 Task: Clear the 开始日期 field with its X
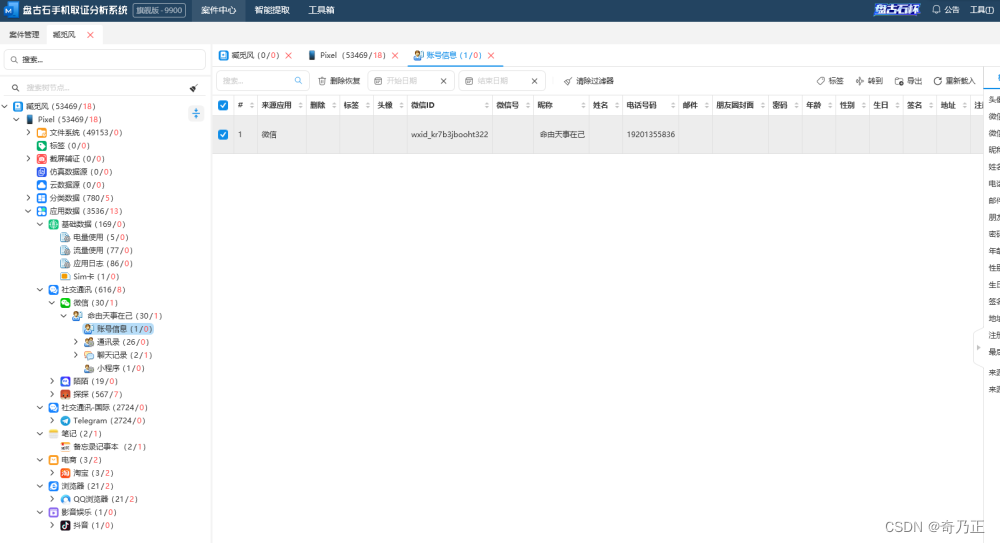443,81
